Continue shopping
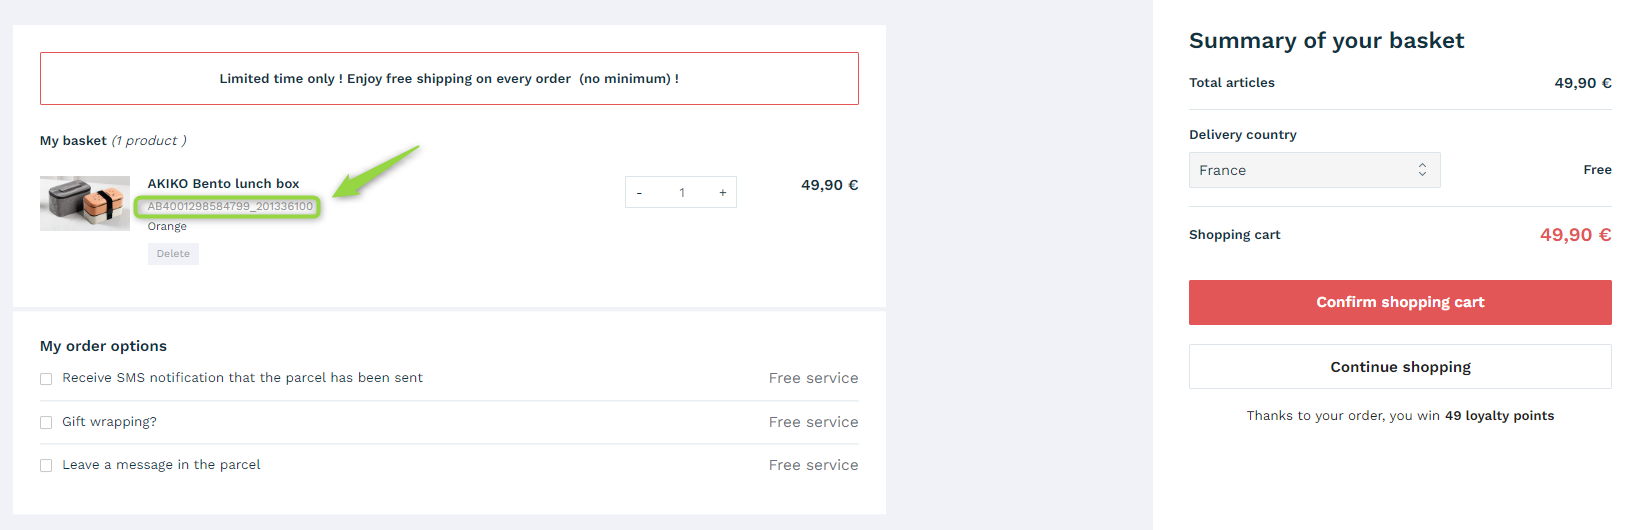1635x530 pixels. [x=1400, y=367]
